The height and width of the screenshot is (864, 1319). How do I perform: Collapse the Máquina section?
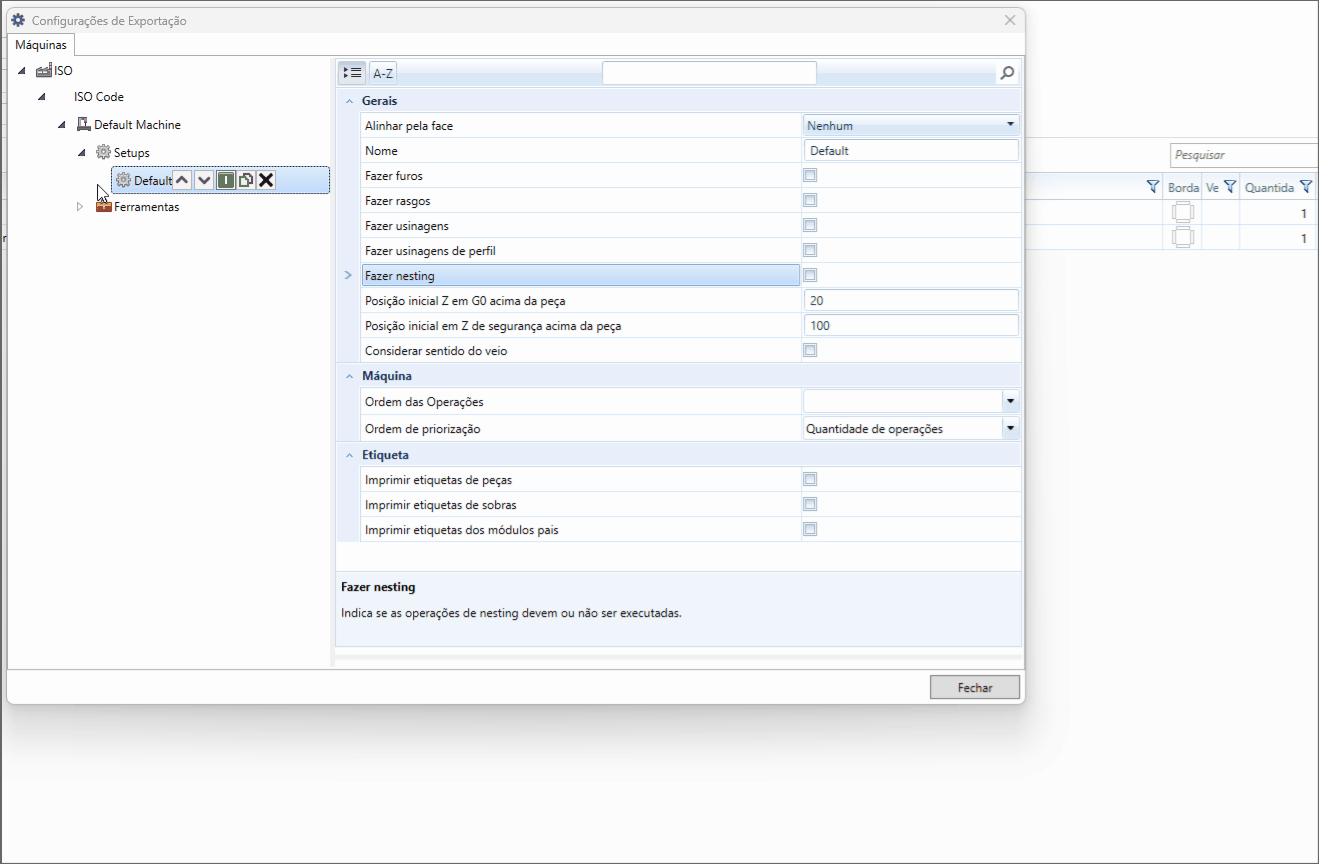tap(349, 376)
